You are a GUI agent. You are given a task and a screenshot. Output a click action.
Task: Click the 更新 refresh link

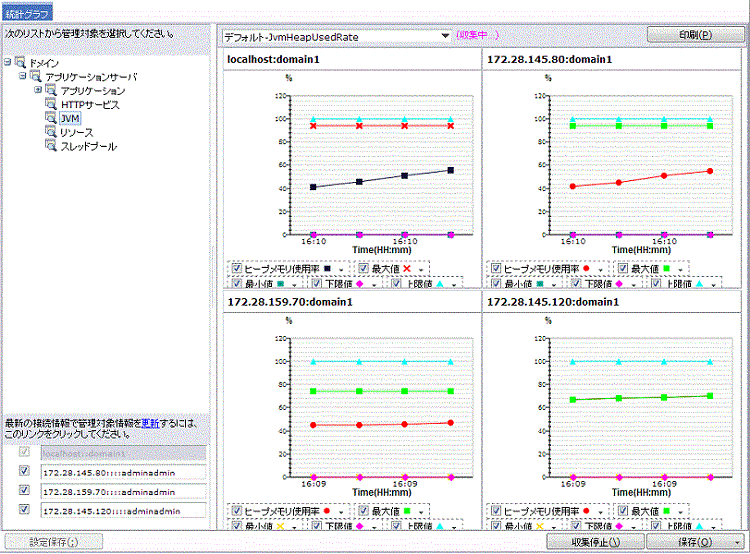pos(149,423)
